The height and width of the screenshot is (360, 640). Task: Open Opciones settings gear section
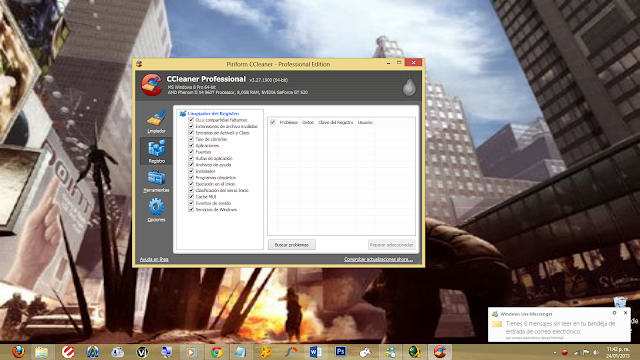[156, 210]
